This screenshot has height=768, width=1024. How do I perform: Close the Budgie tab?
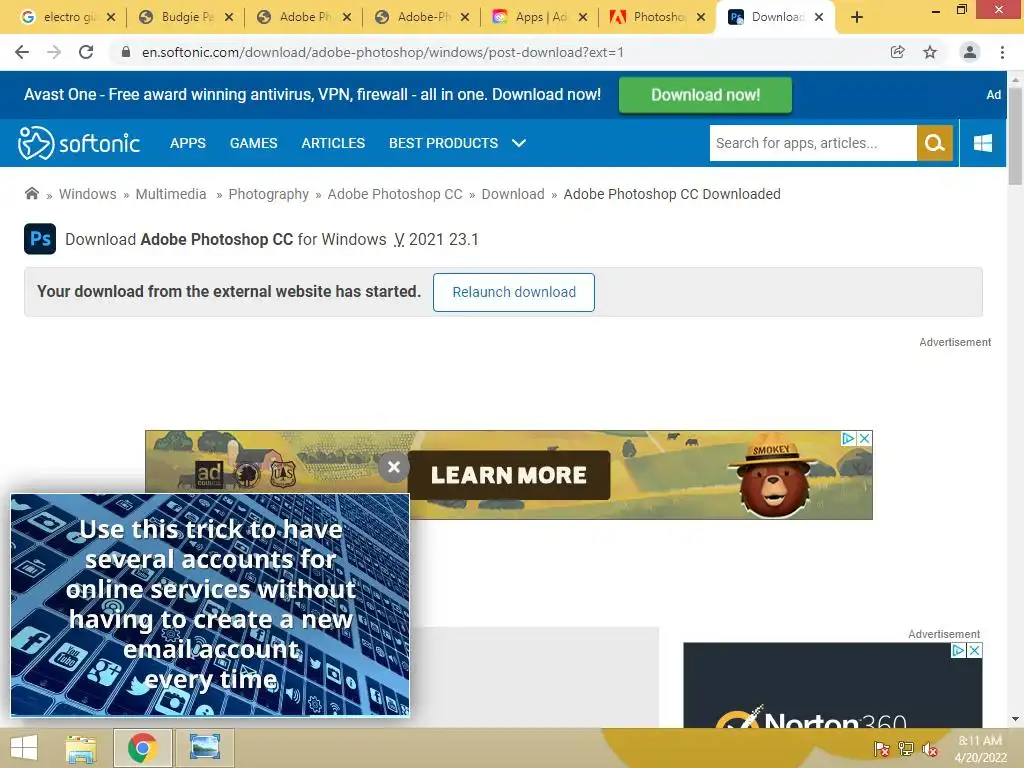pos(229,18)
